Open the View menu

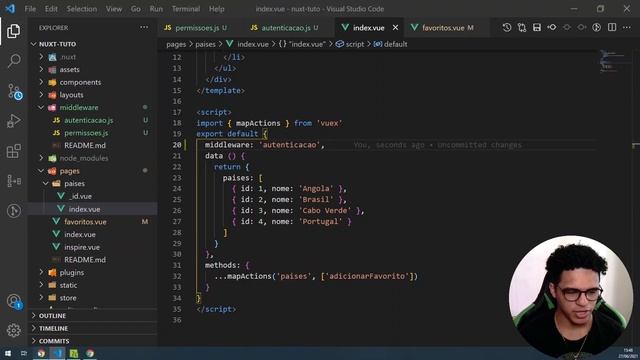click(x=114, y=9)
